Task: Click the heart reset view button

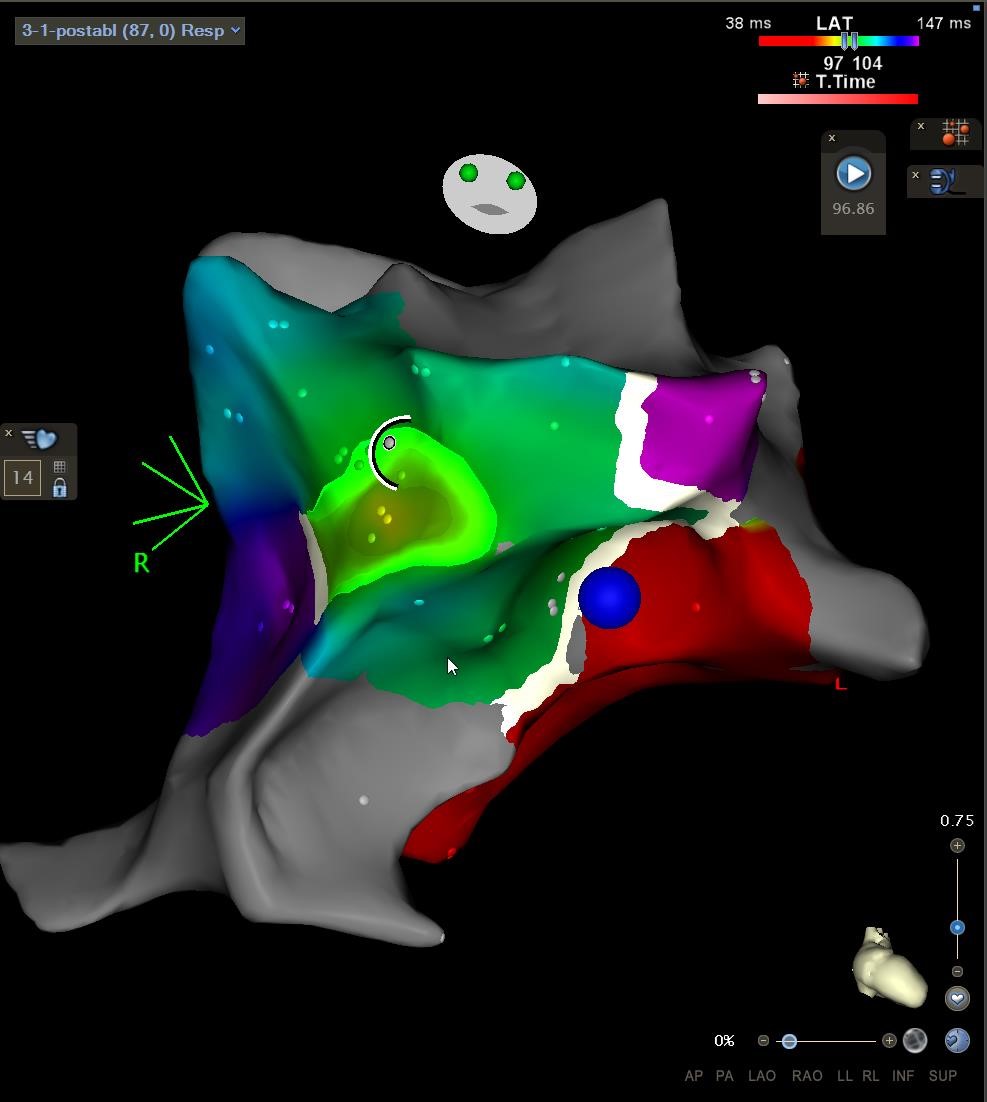Action: click(957, 998)
